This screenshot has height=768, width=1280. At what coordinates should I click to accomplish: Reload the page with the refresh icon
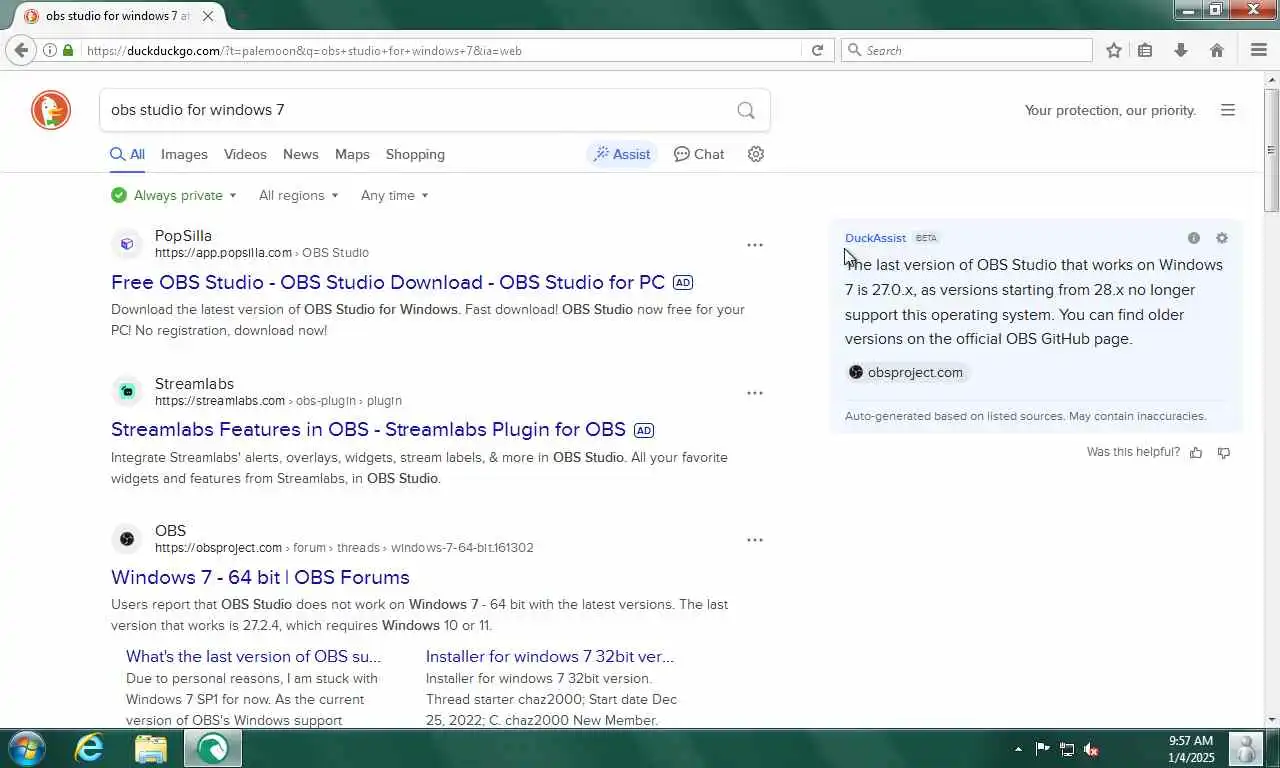point(817,50)
